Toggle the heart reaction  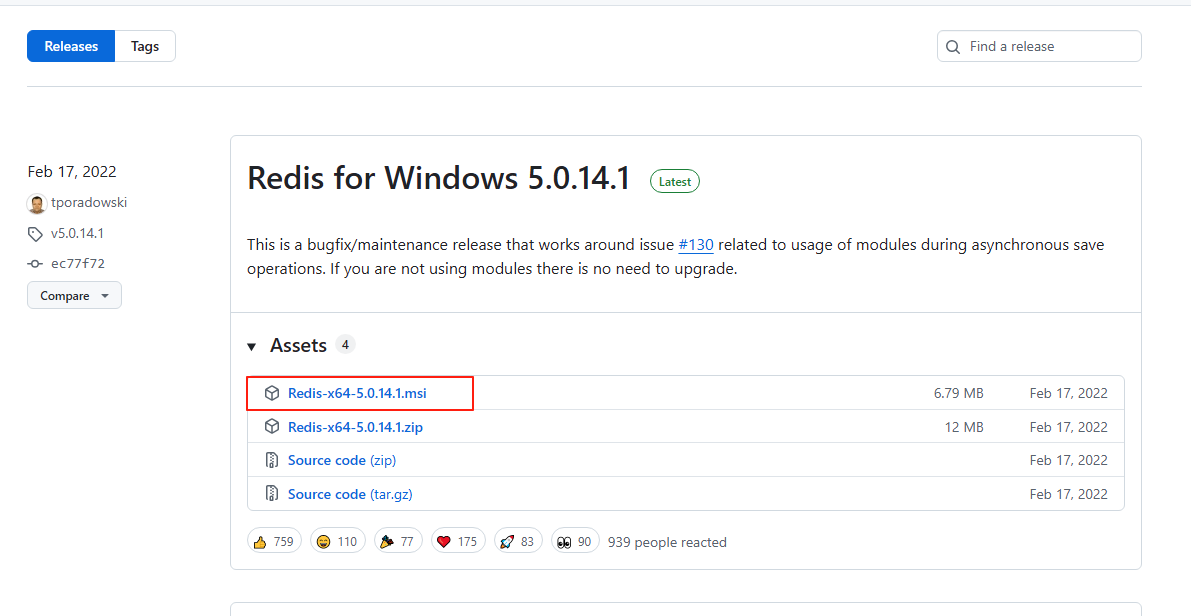click(458, 542)
